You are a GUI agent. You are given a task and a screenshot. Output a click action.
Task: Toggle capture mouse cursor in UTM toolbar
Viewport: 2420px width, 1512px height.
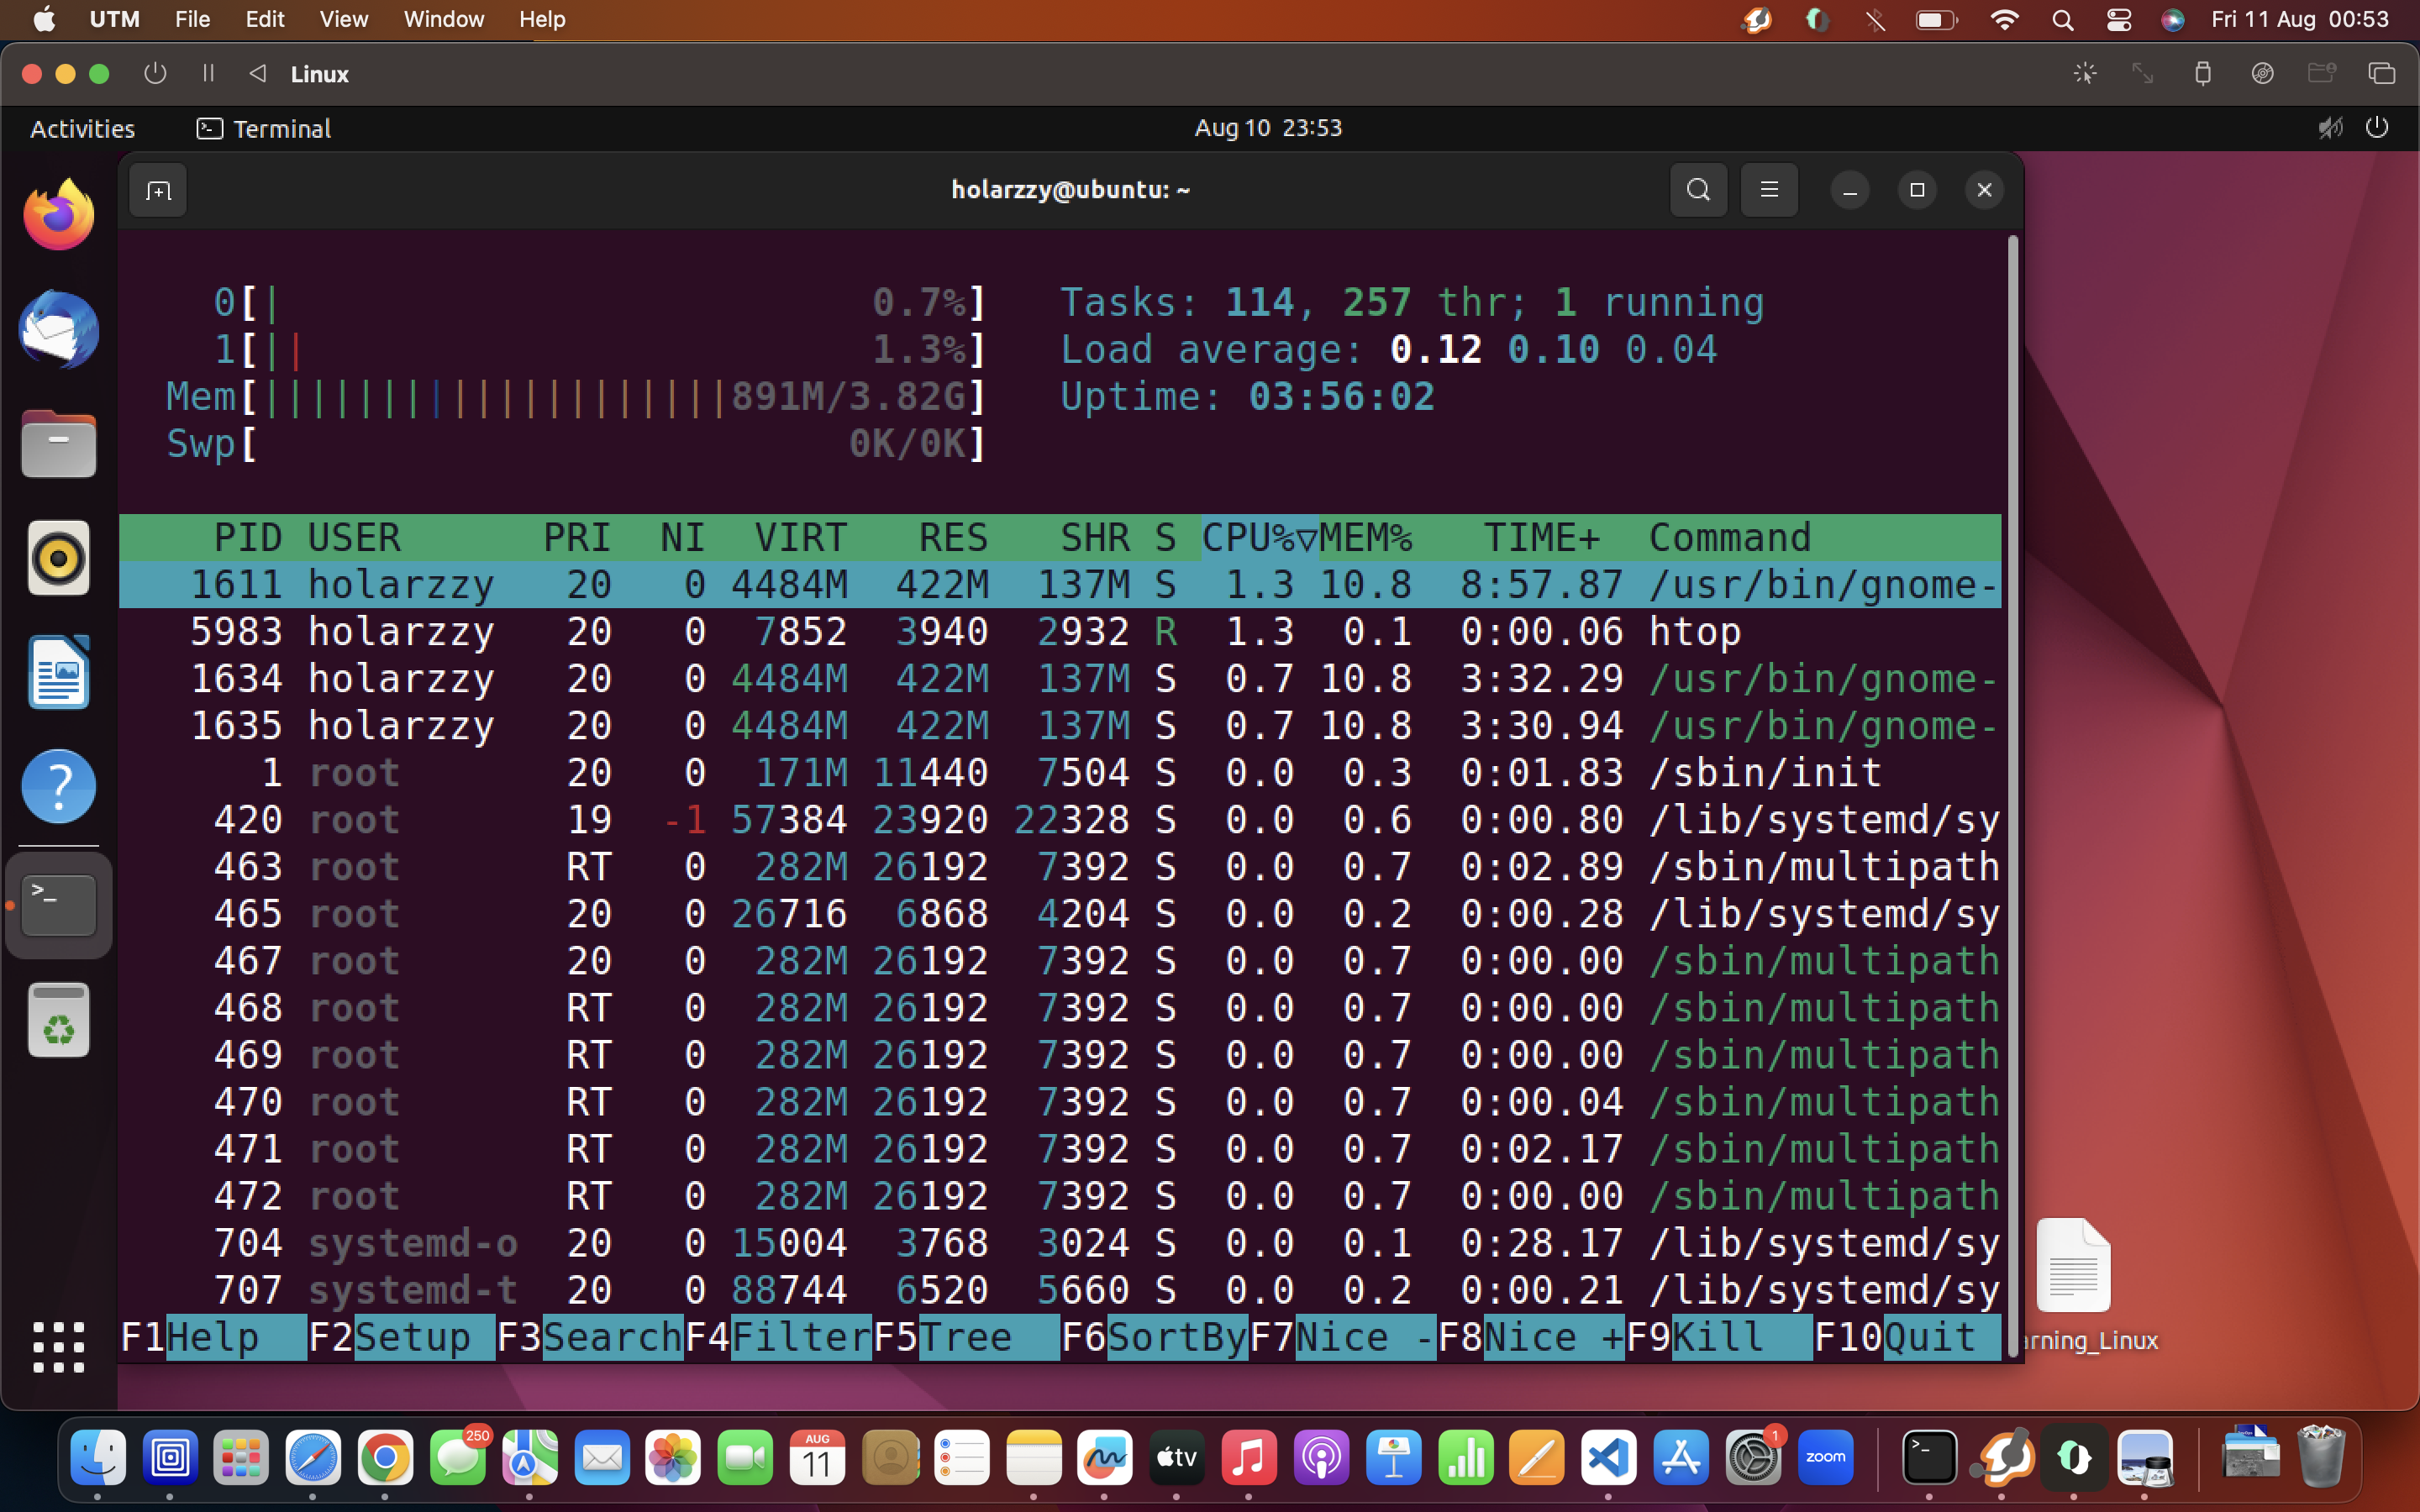point(2085,74)
